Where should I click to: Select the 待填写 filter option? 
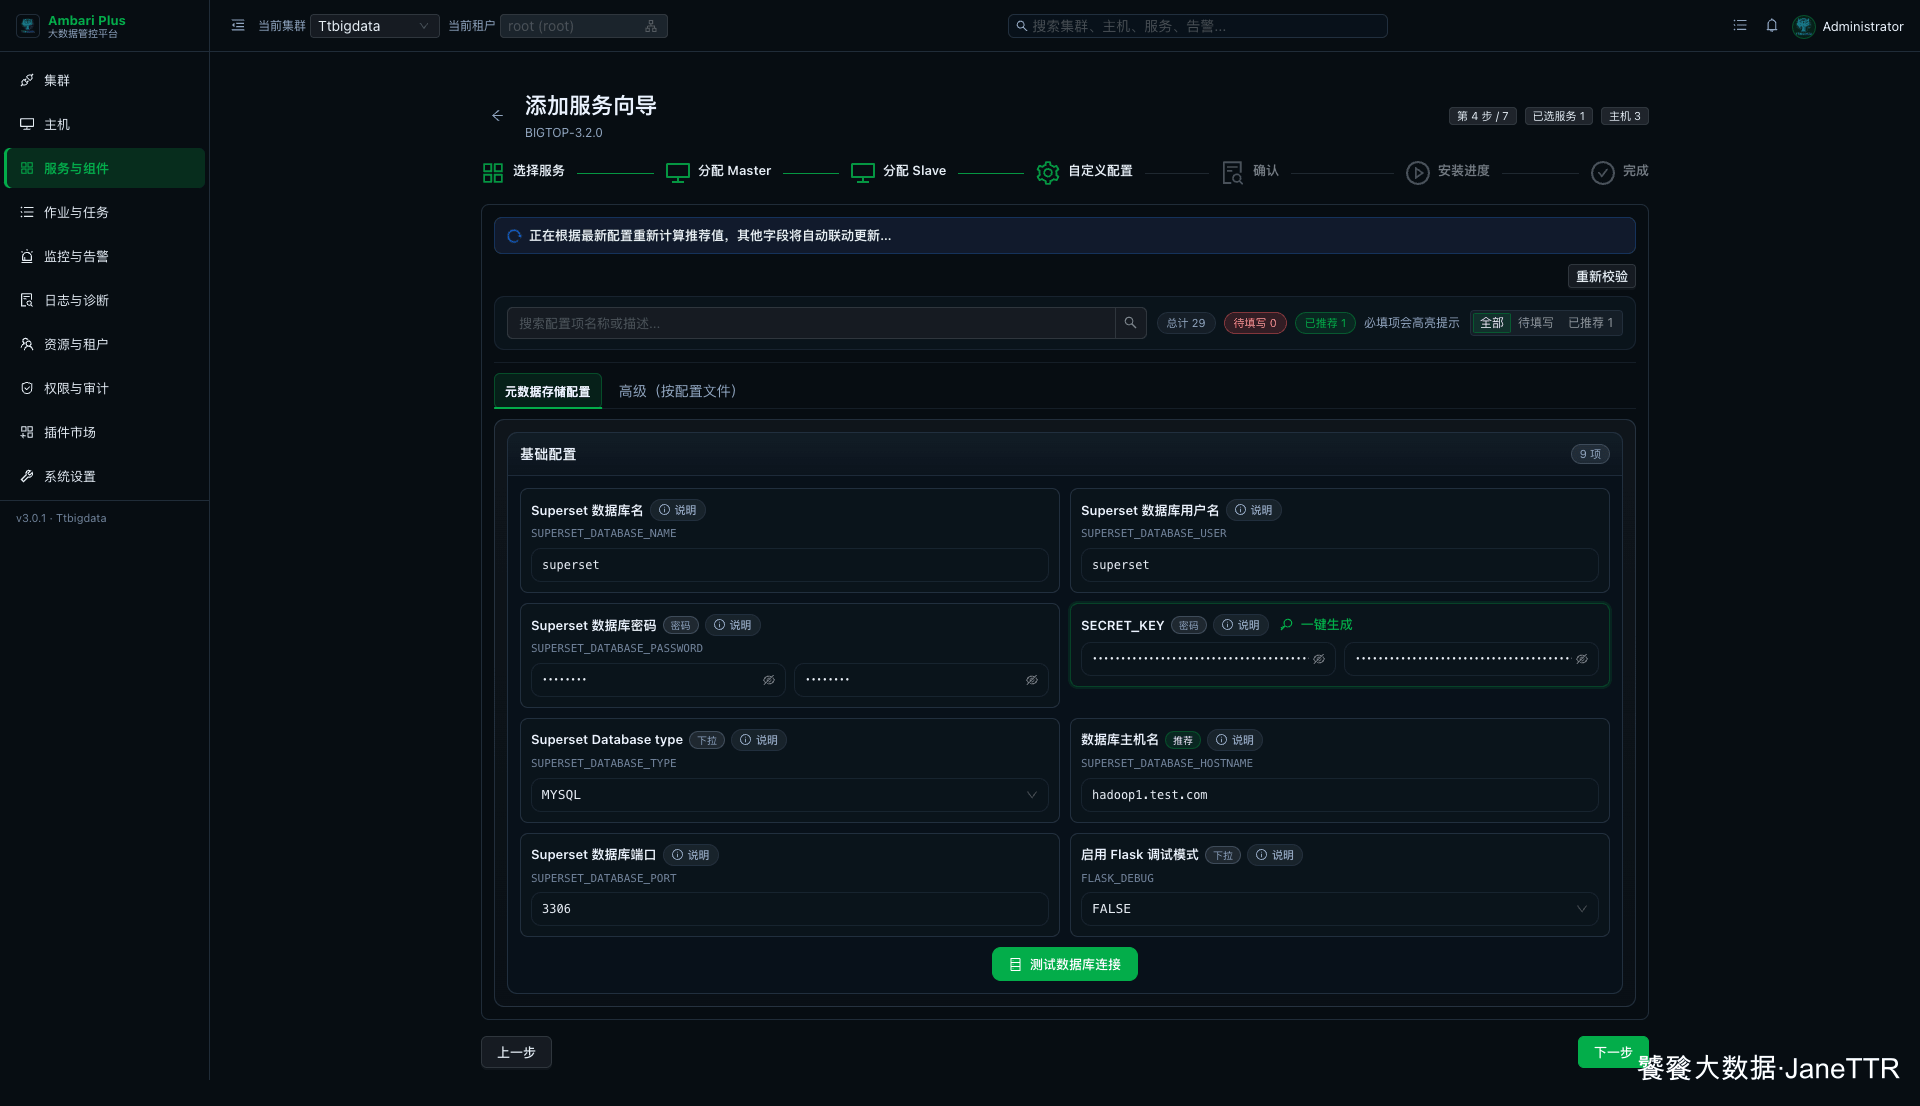click(x=1536, y=323)
